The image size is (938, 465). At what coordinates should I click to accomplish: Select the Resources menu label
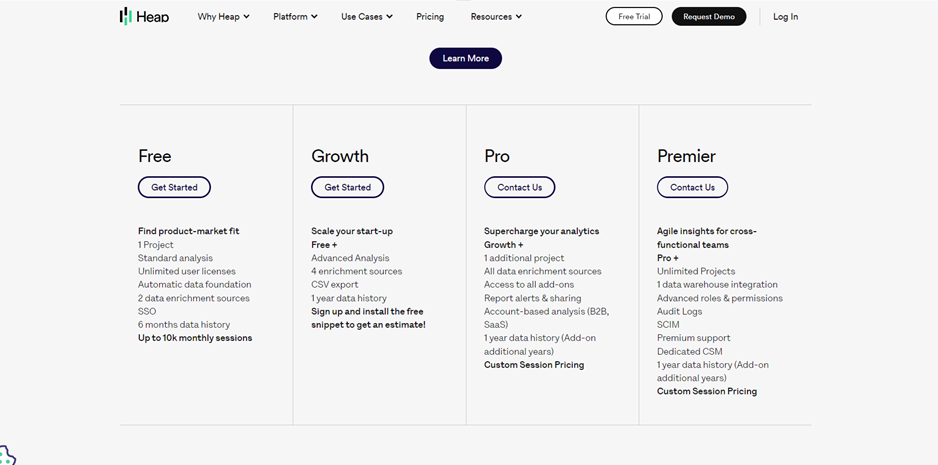(x=491, y=17)
